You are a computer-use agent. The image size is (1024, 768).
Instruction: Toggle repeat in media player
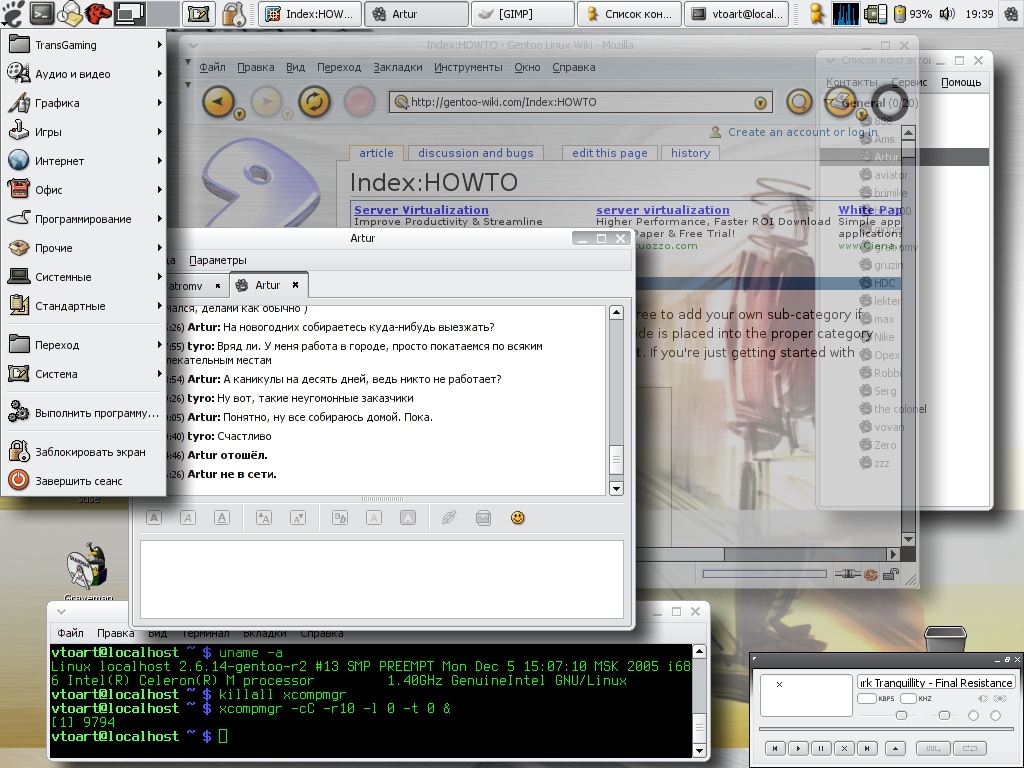pos(970,748)
